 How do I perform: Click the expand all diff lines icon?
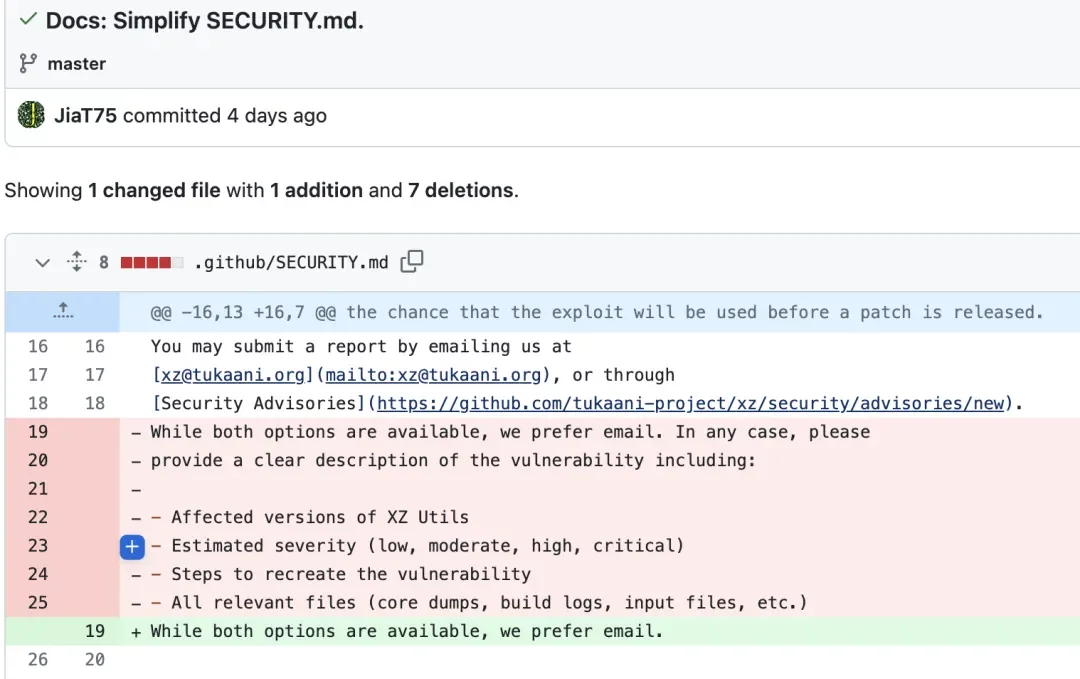(76, 262)
